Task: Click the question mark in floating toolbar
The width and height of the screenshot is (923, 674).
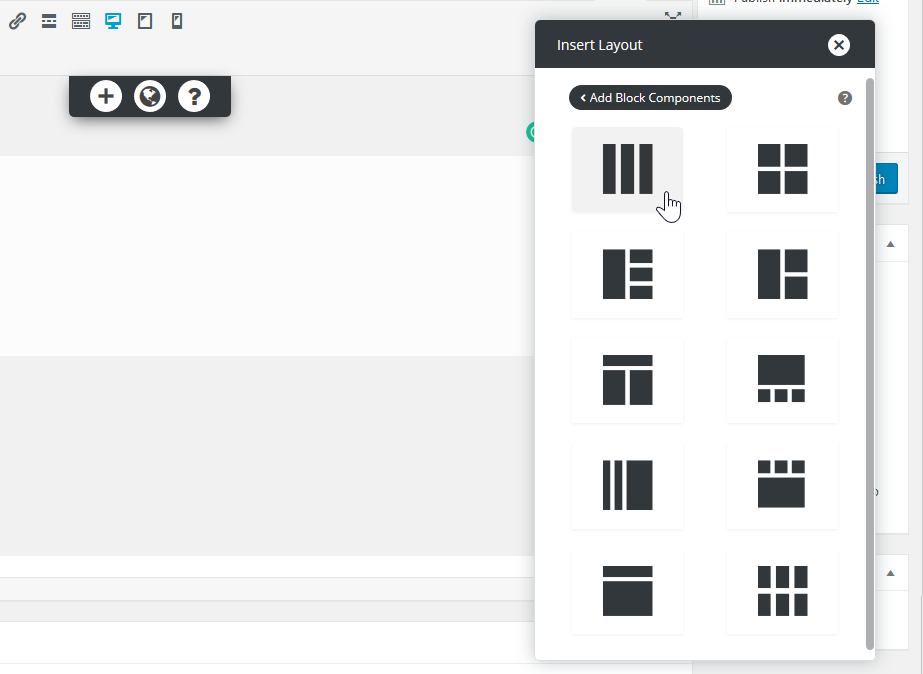Action: pyautogui.click(x=194, y=96)
